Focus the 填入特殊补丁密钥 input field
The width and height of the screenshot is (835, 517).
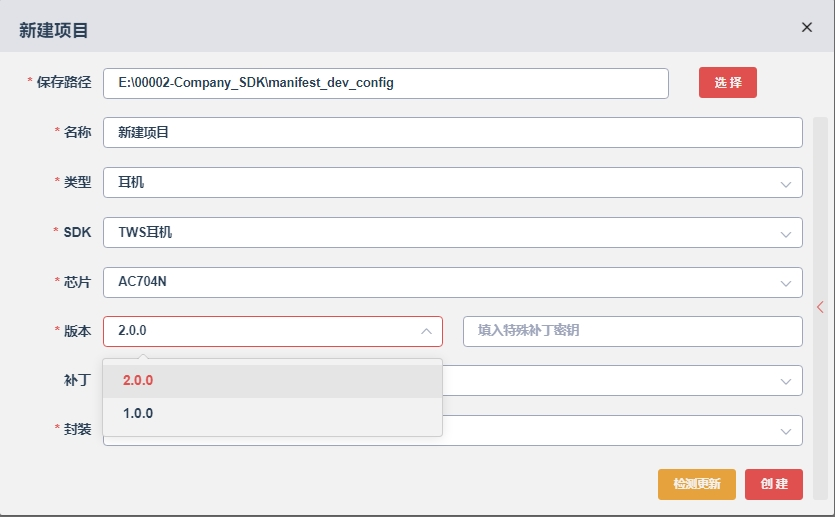pyautogui.click(x=633, y=331)
